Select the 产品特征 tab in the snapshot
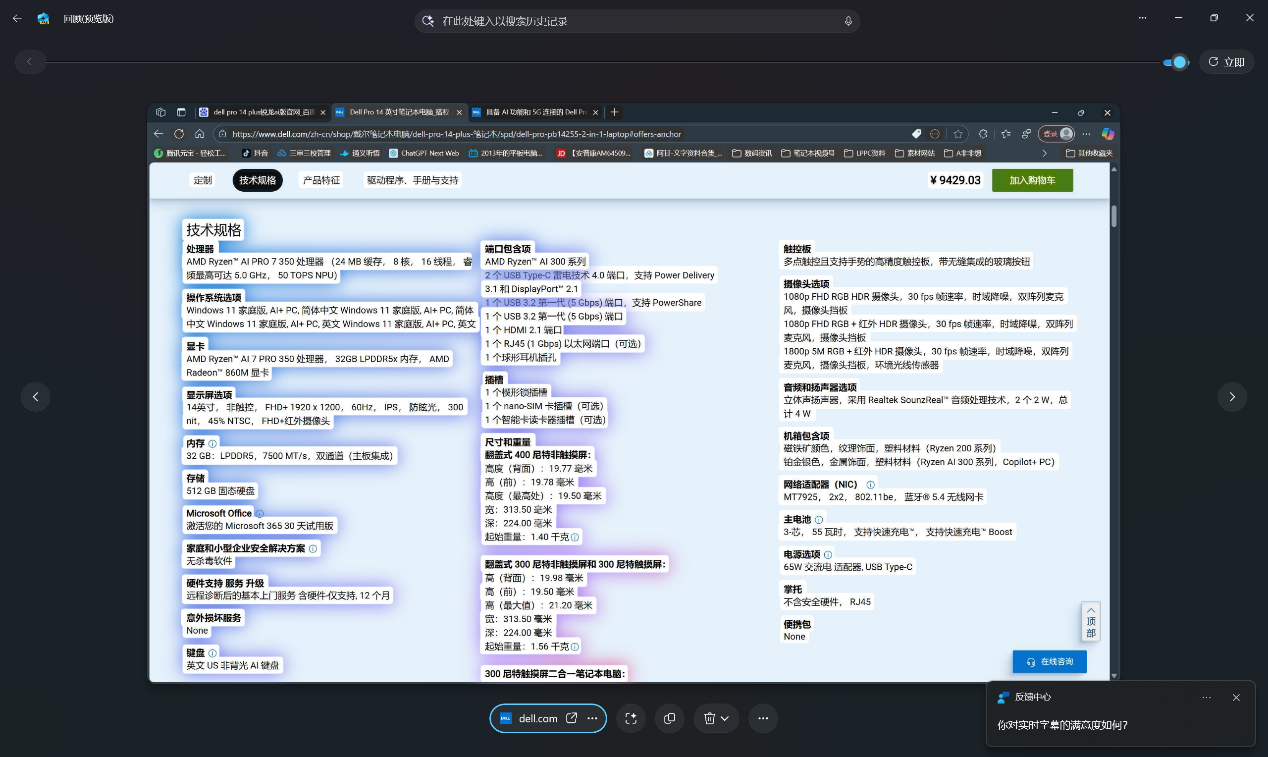The height and width of the screenshot is (757, 1268). pyautogui.click(x=321, y=180)
